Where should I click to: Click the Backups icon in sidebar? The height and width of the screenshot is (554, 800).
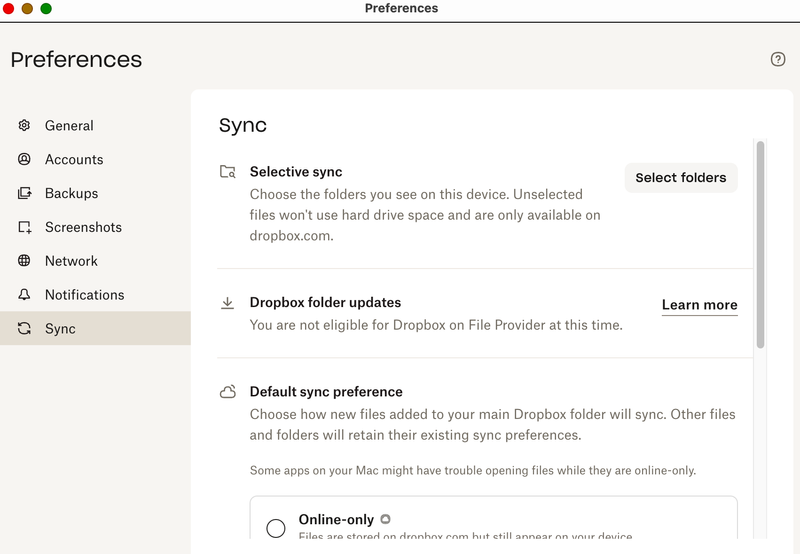point(25,193)
